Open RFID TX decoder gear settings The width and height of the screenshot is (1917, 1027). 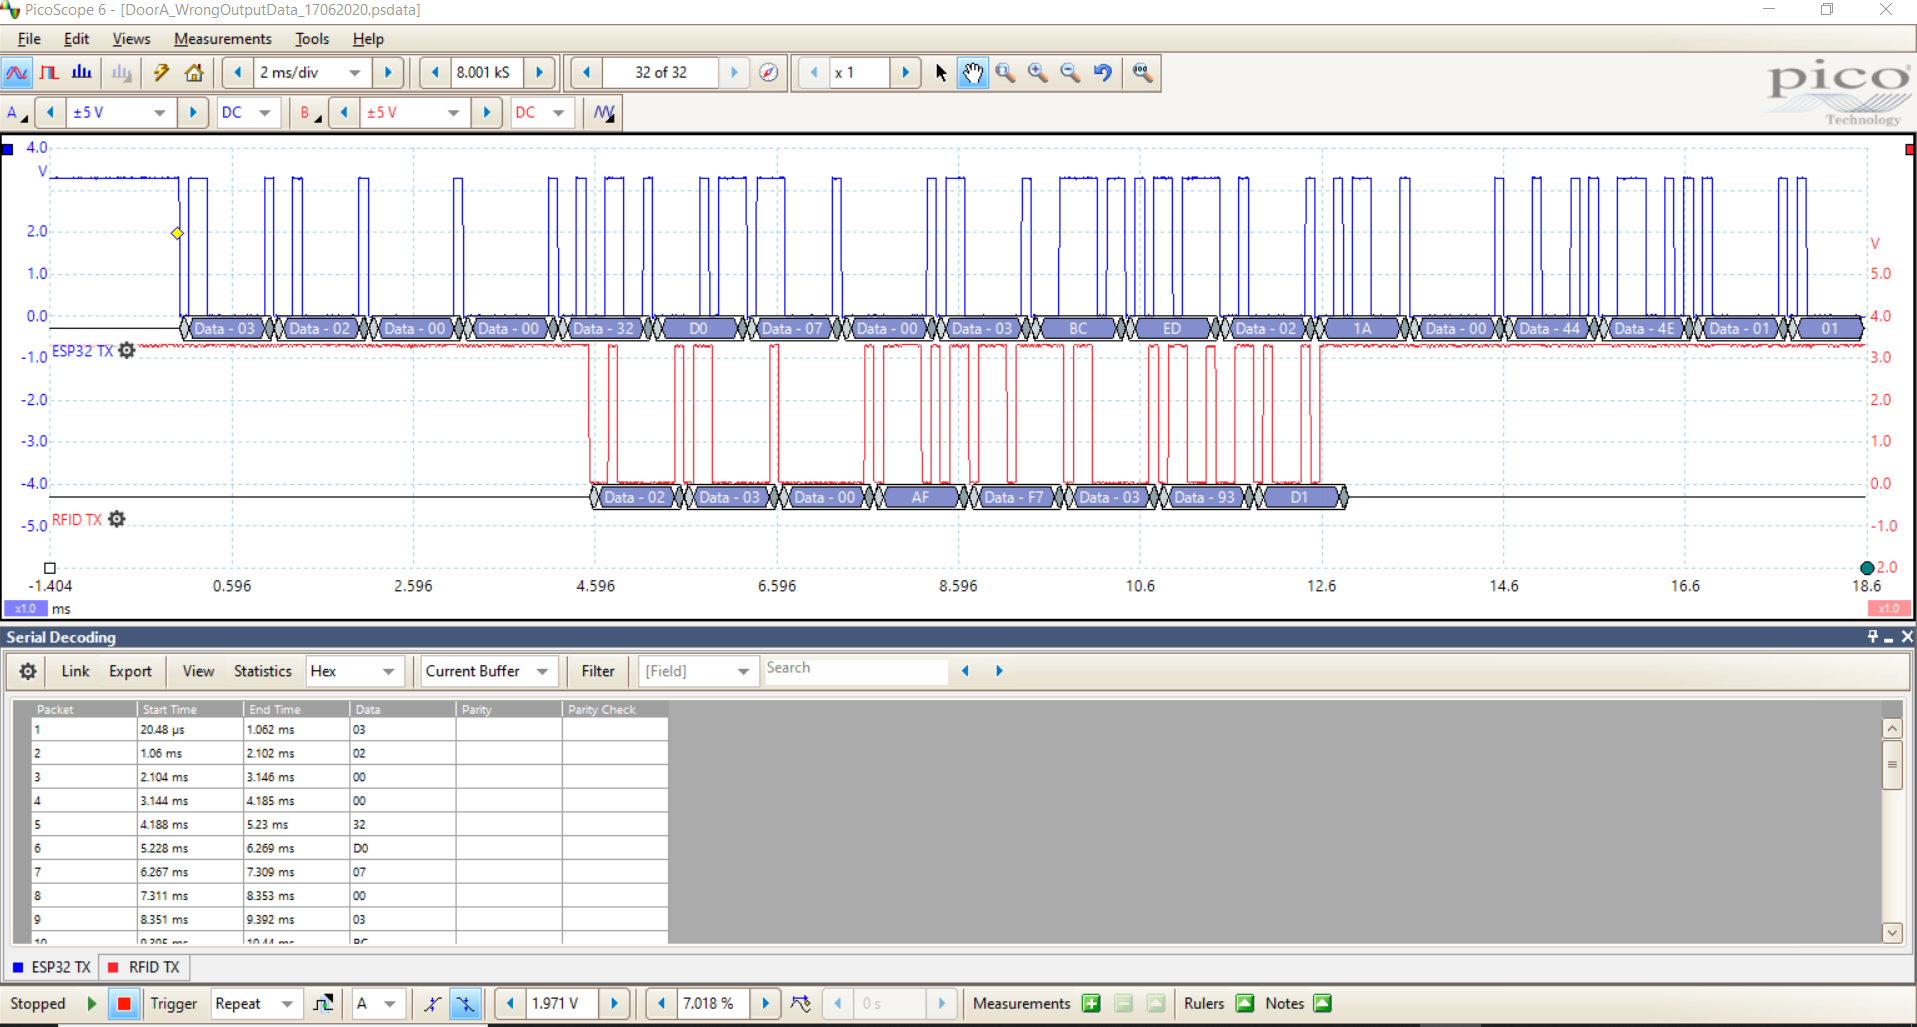pyautogui.click(x=117, y=519)
